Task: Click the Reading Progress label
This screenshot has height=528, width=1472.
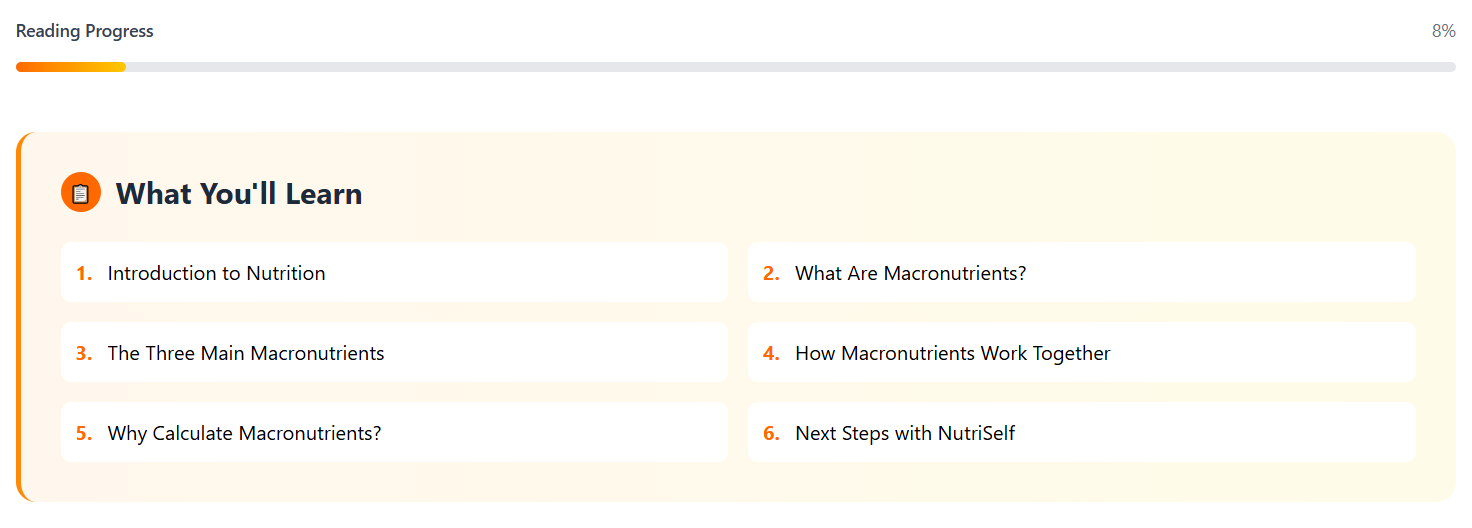Action: point(85,31)
